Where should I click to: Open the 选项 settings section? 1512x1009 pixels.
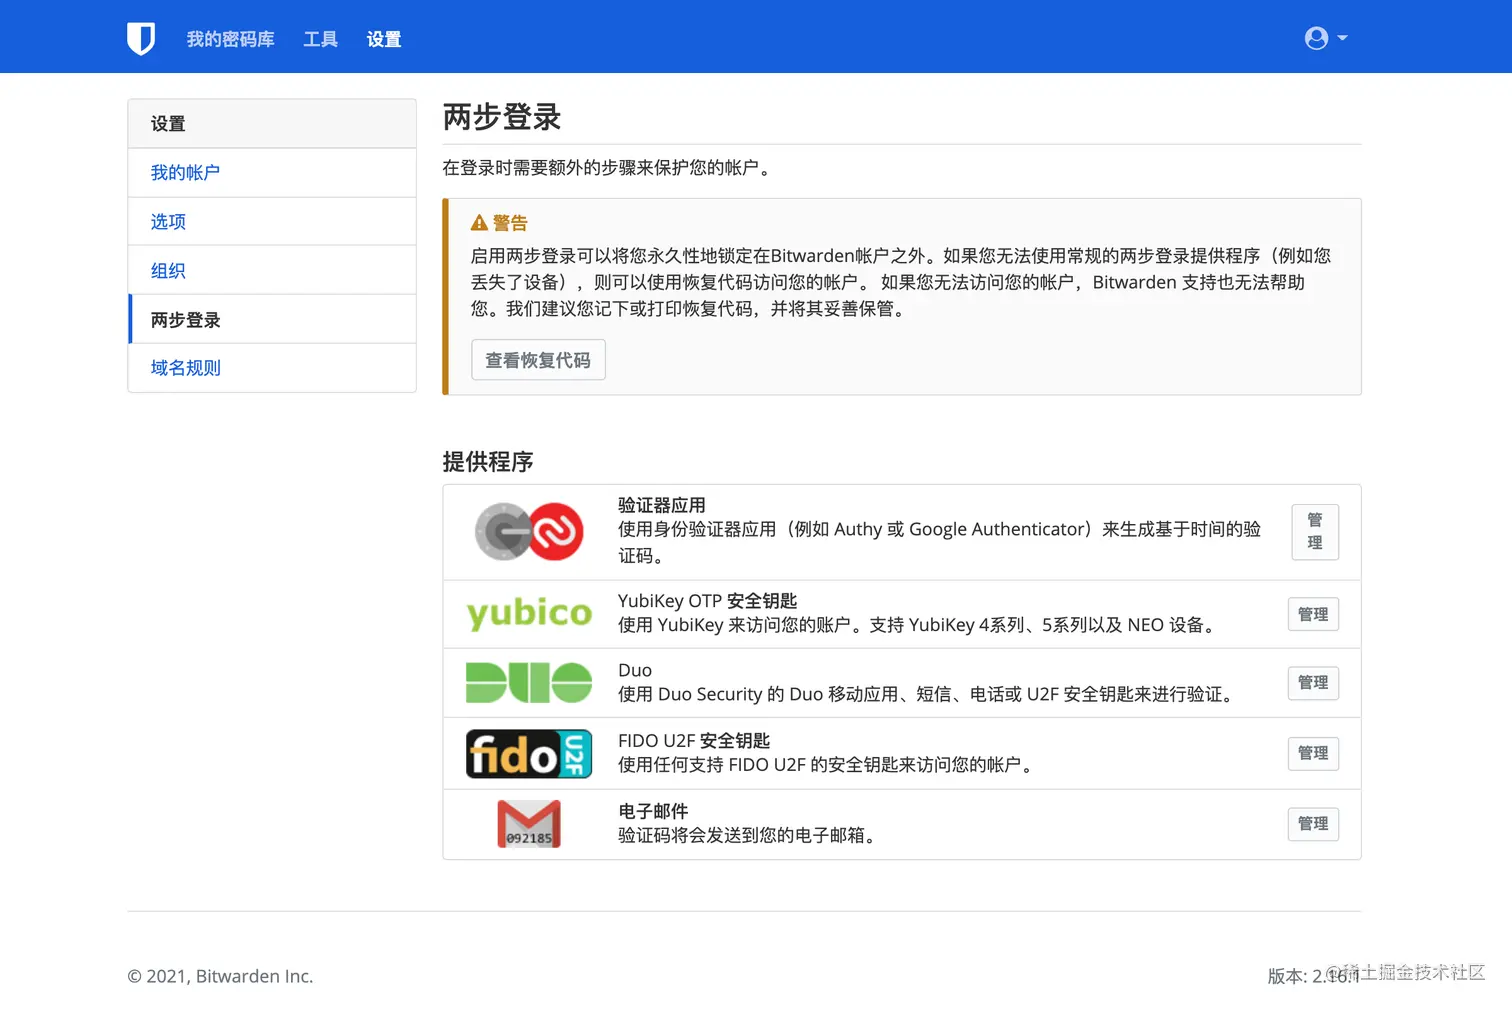click(x=167, y=221)
